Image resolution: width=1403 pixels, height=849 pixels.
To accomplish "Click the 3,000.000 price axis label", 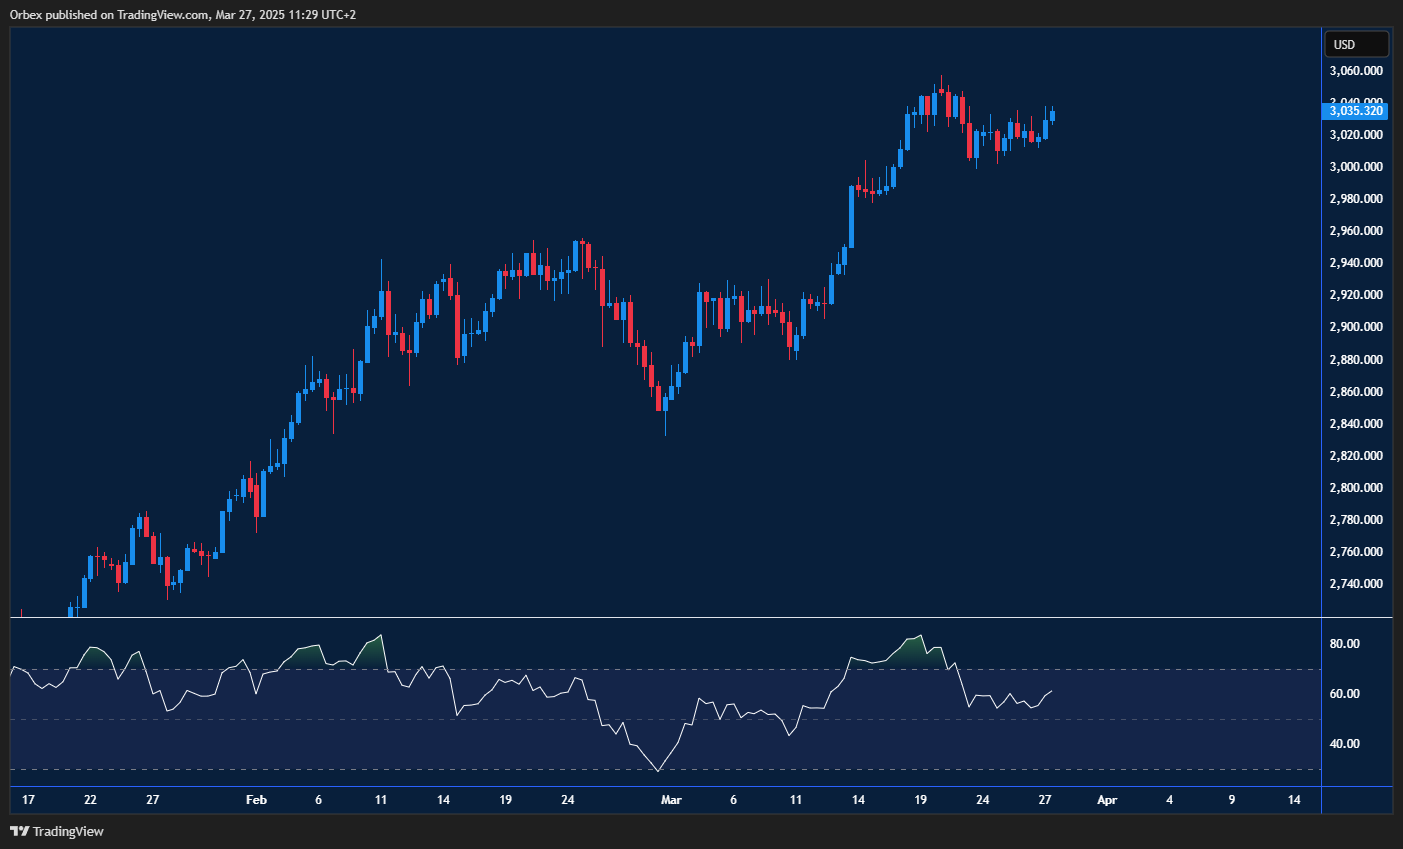I will (x=1356, y=167).
